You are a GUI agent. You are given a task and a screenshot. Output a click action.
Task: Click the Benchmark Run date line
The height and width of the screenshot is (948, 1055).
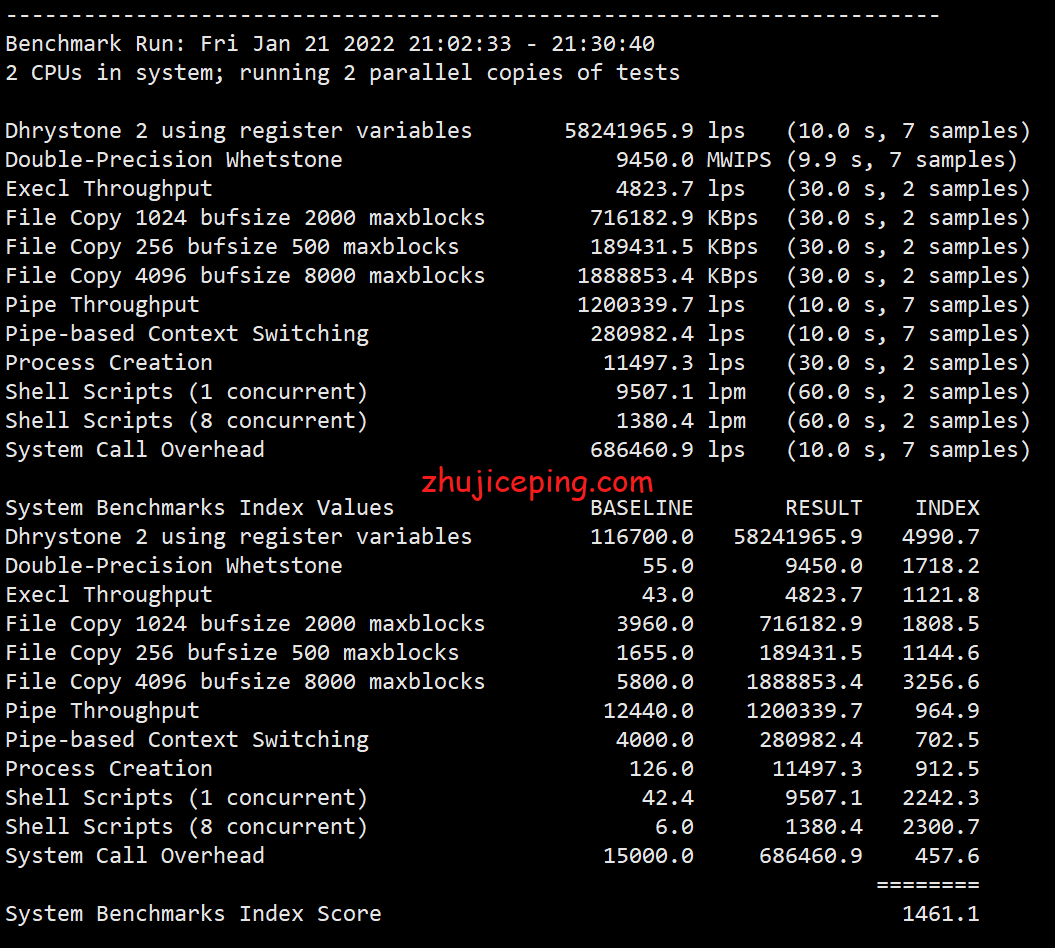point(330,44)
